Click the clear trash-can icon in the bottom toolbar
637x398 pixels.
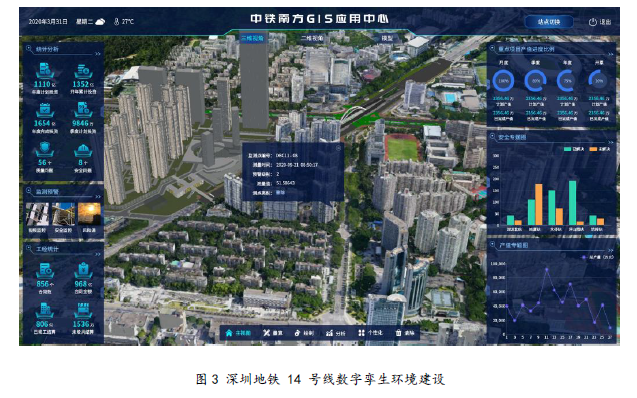399,333
